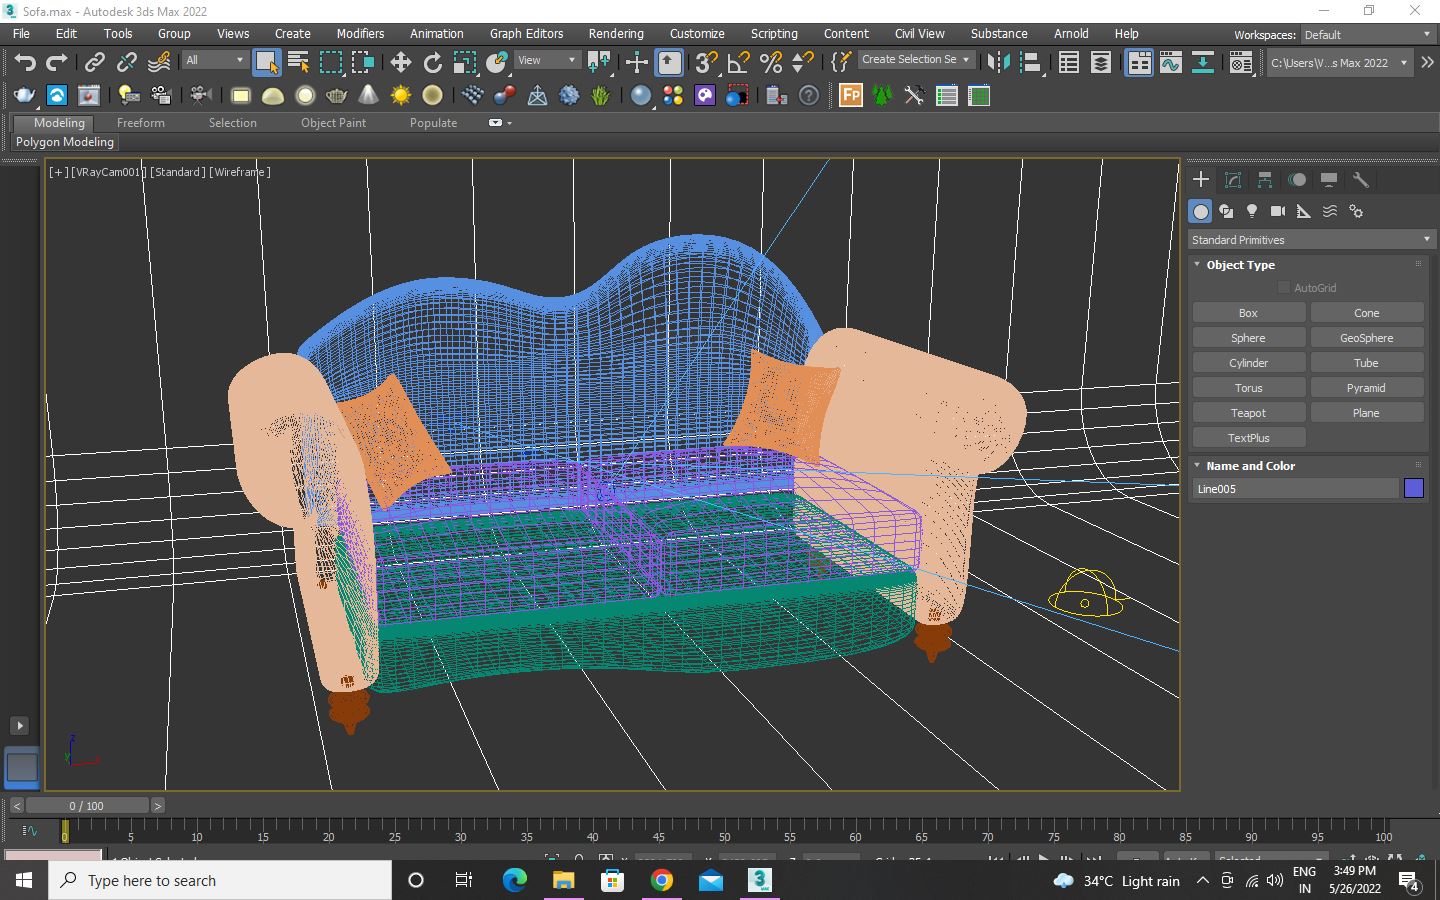The height and width of the screenshot is (900, 1440).
Task: Activate the Select and Rotate tool
Action: coord(432,63)
